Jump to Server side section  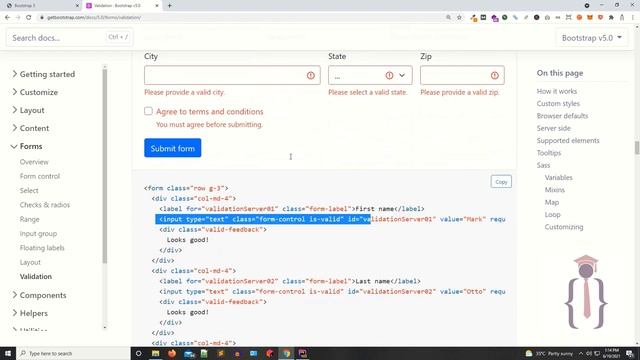[553, 128]
